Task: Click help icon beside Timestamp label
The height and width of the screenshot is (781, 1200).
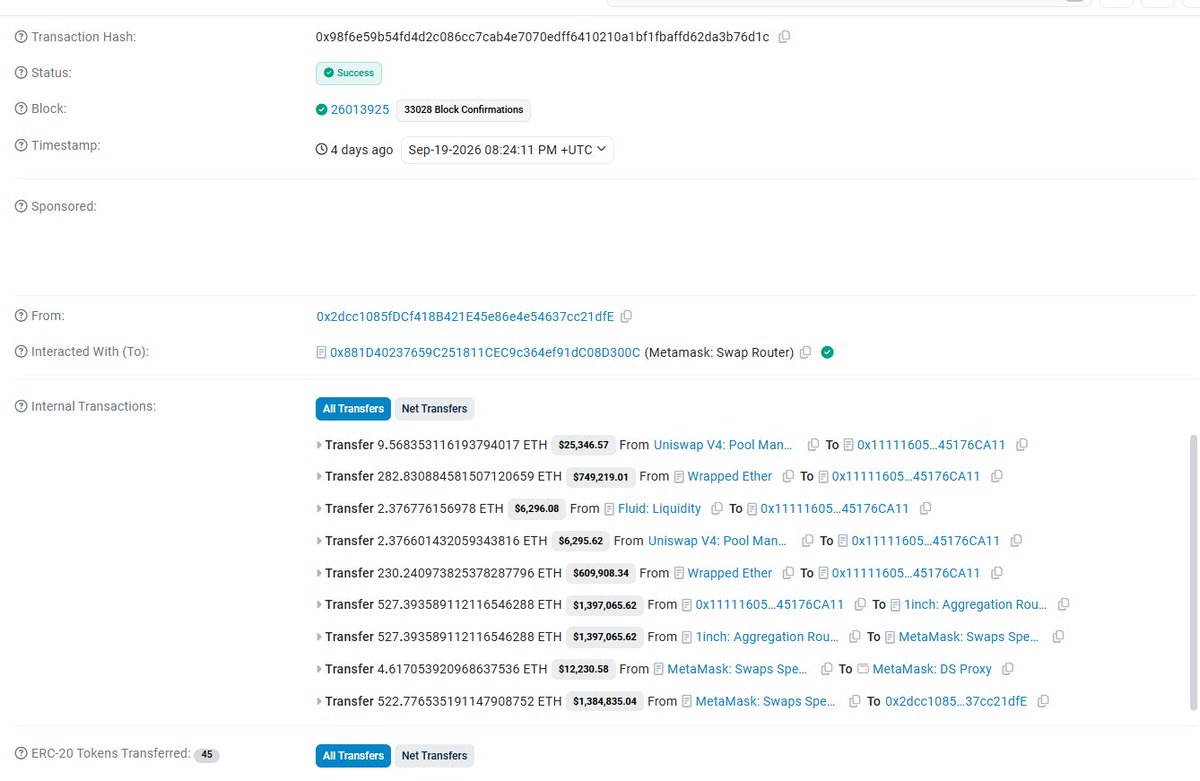Action: click(x=21, y=146)
